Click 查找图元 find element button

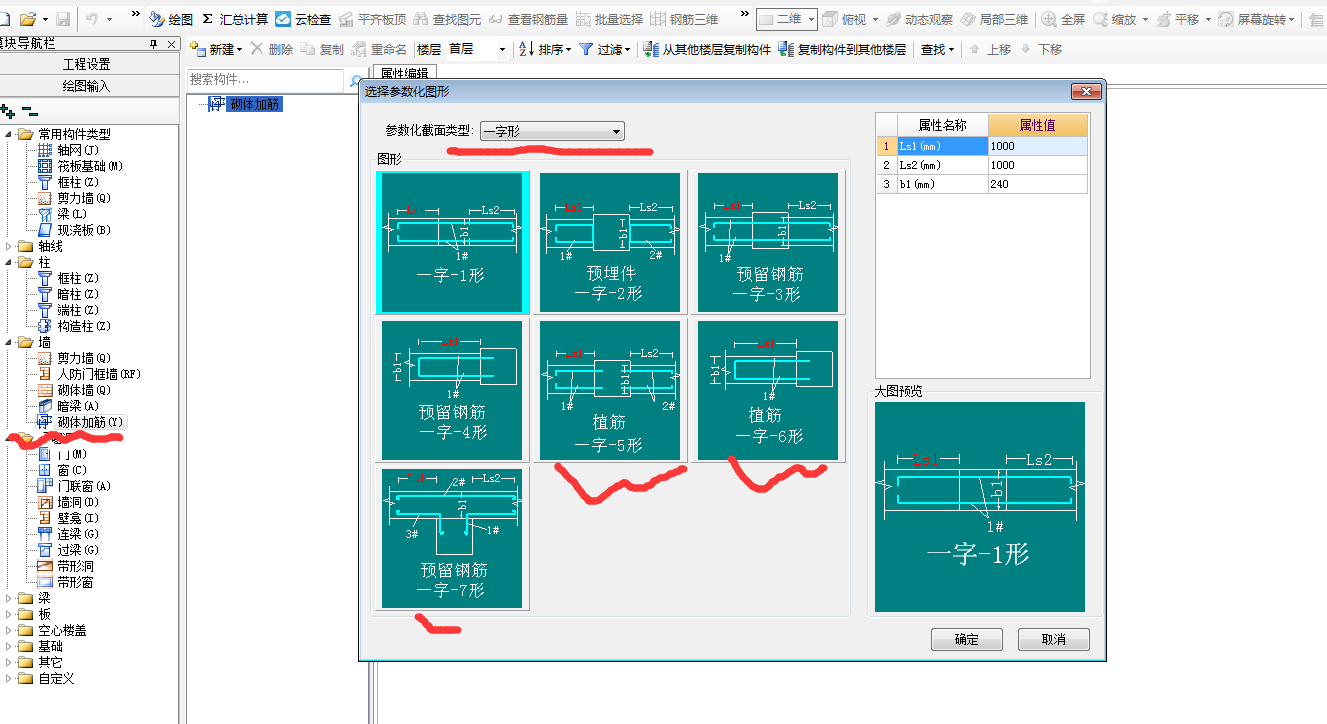click(x=446, y=19)
